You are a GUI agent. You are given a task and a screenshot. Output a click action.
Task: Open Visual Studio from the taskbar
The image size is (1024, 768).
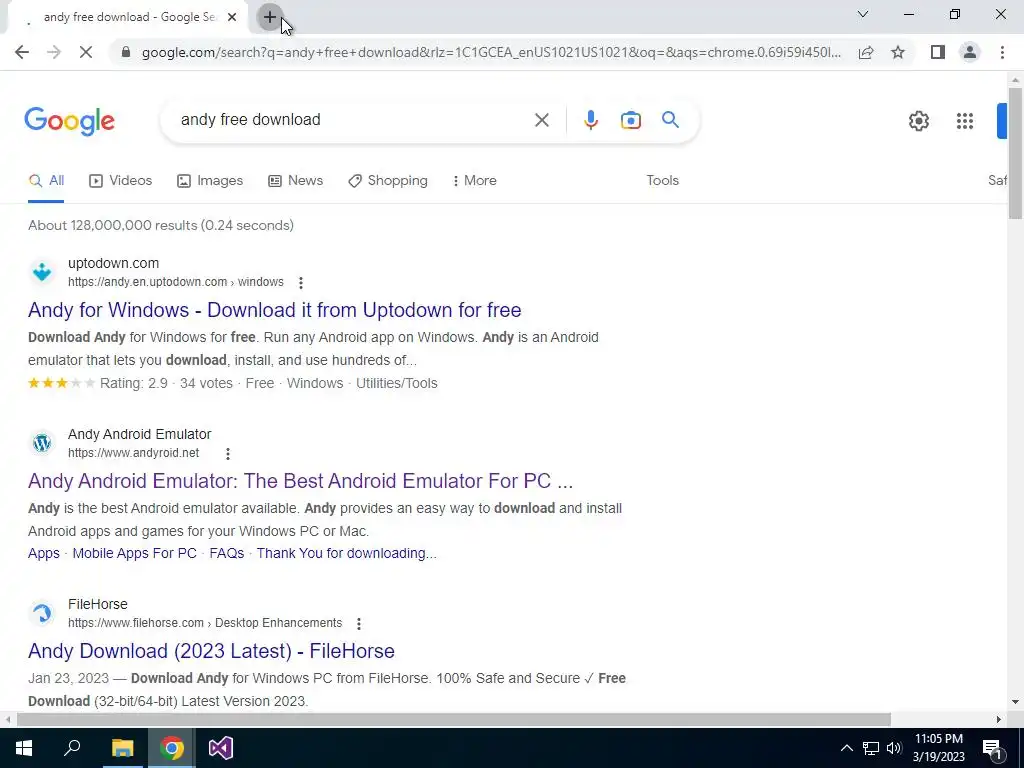(221, 748)
